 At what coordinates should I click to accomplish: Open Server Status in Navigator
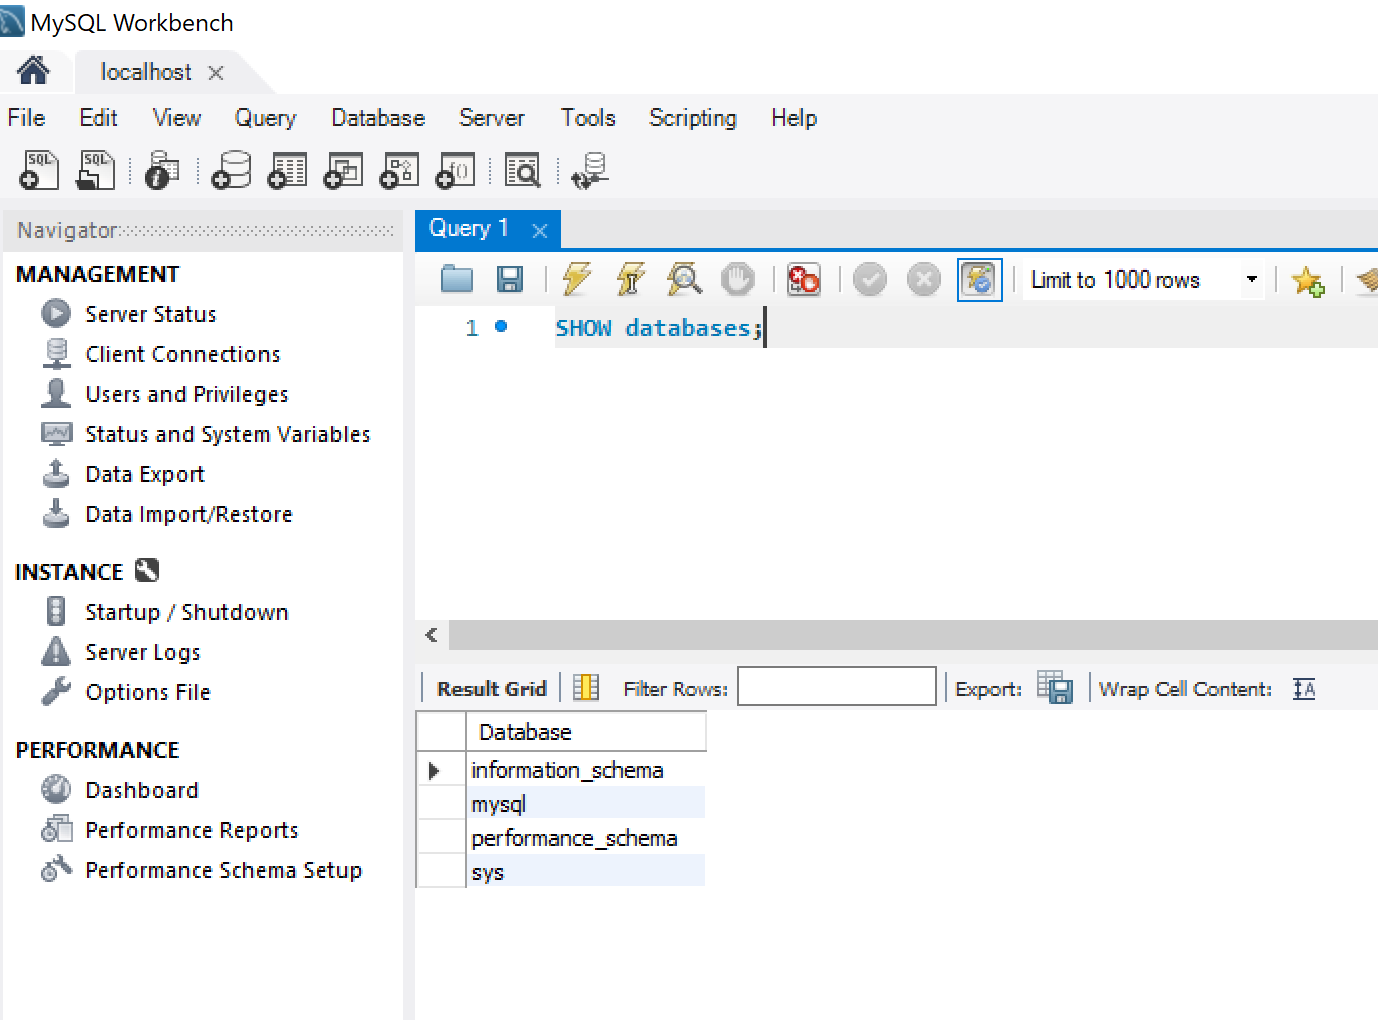coord(151,314)
